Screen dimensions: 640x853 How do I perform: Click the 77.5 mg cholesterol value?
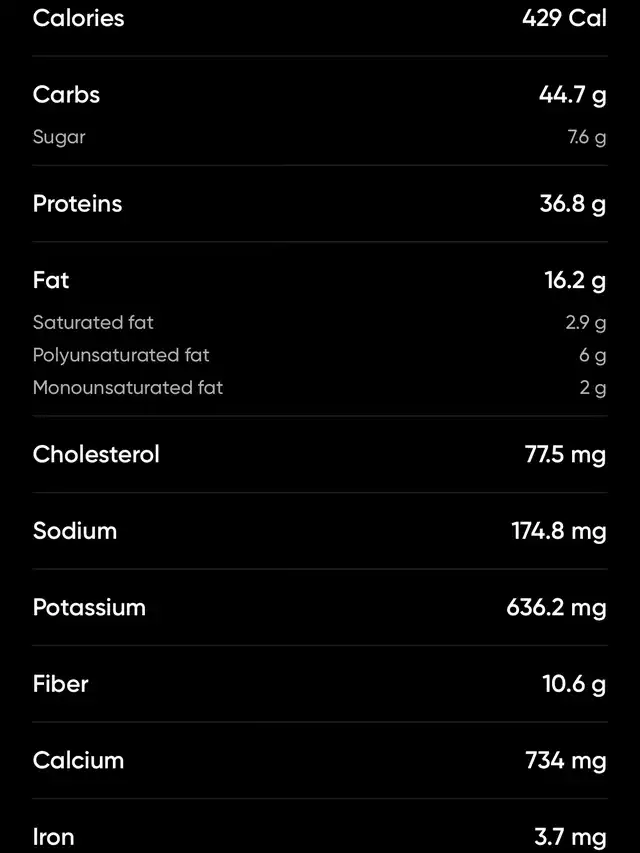click(565, 454)
